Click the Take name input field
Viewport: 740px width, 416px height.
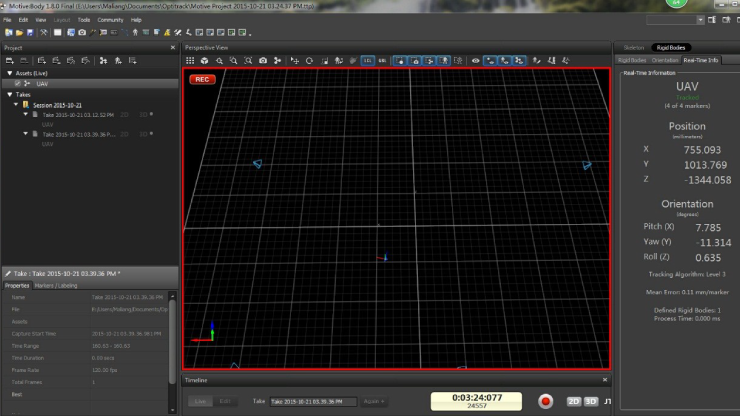coord(313,401)
